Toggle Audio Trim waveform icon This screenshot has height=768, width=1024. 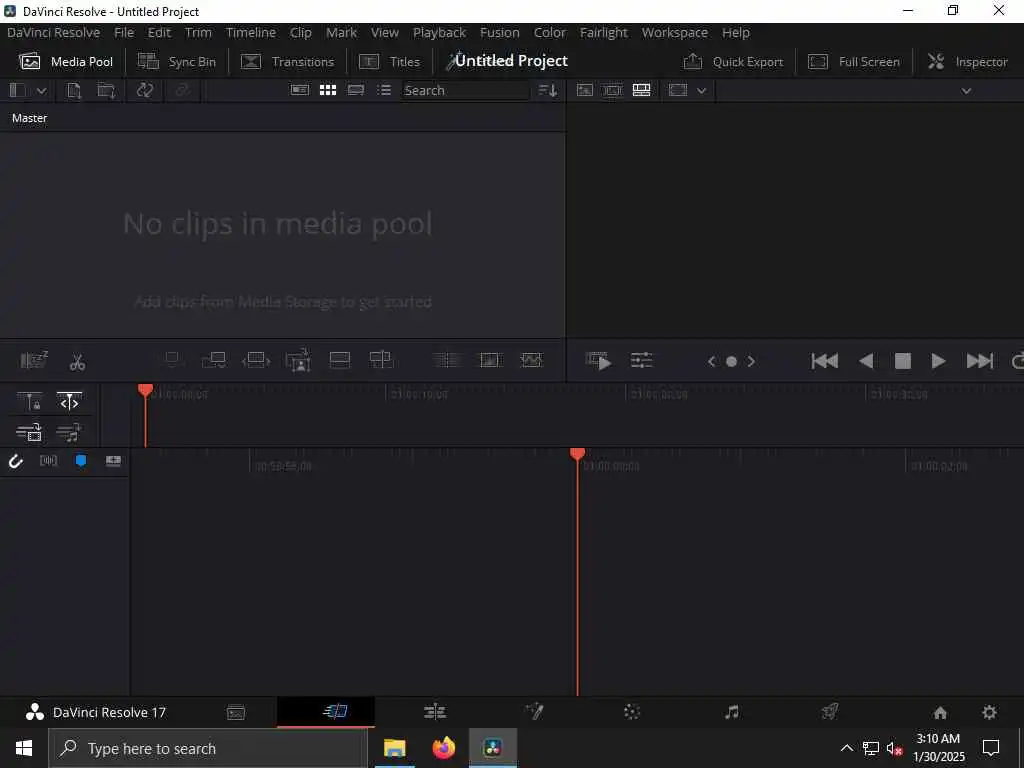pos(48,461)
